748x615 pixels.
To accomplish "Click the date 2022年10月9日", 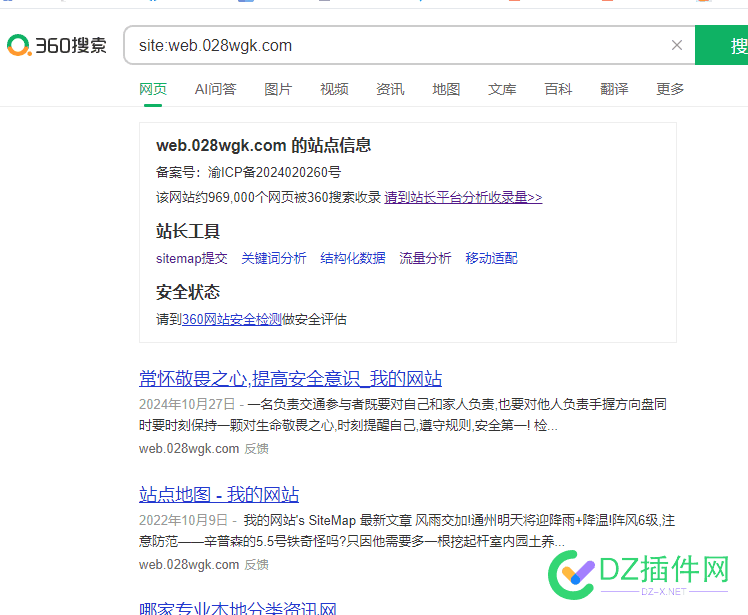I will 183,521.
